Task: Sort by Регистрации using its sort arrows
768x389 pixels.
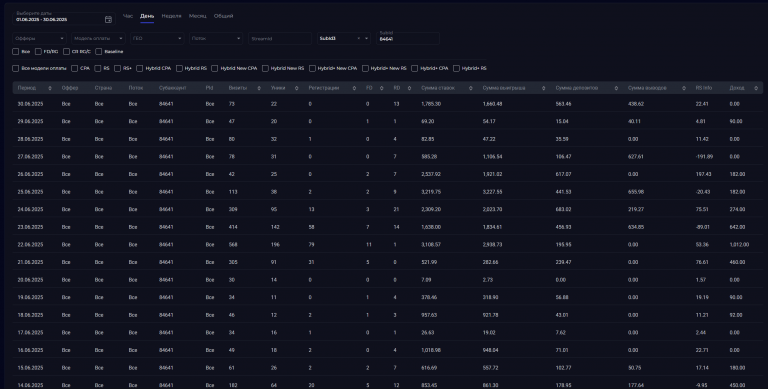Action: pyautogui.click(x=354, y=88)
